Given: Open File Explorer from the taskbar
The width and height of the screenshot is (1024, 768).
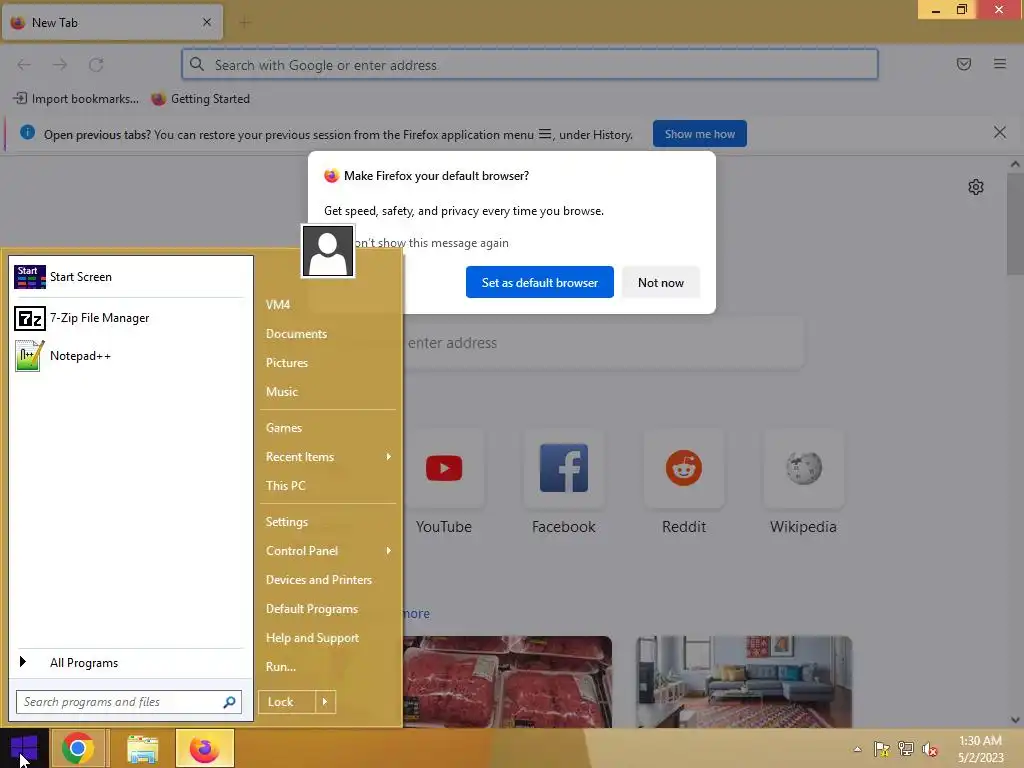Looking at the screenshot, I should tap(142, 748).
